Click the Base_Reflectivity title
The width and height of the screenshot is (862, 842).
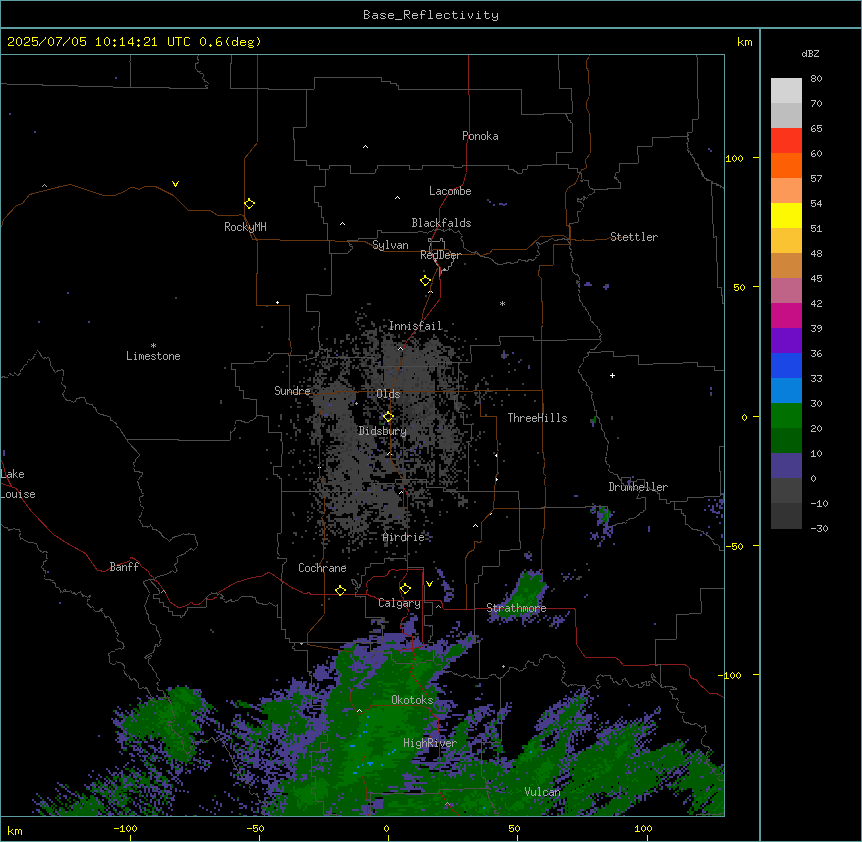[431, 15]
